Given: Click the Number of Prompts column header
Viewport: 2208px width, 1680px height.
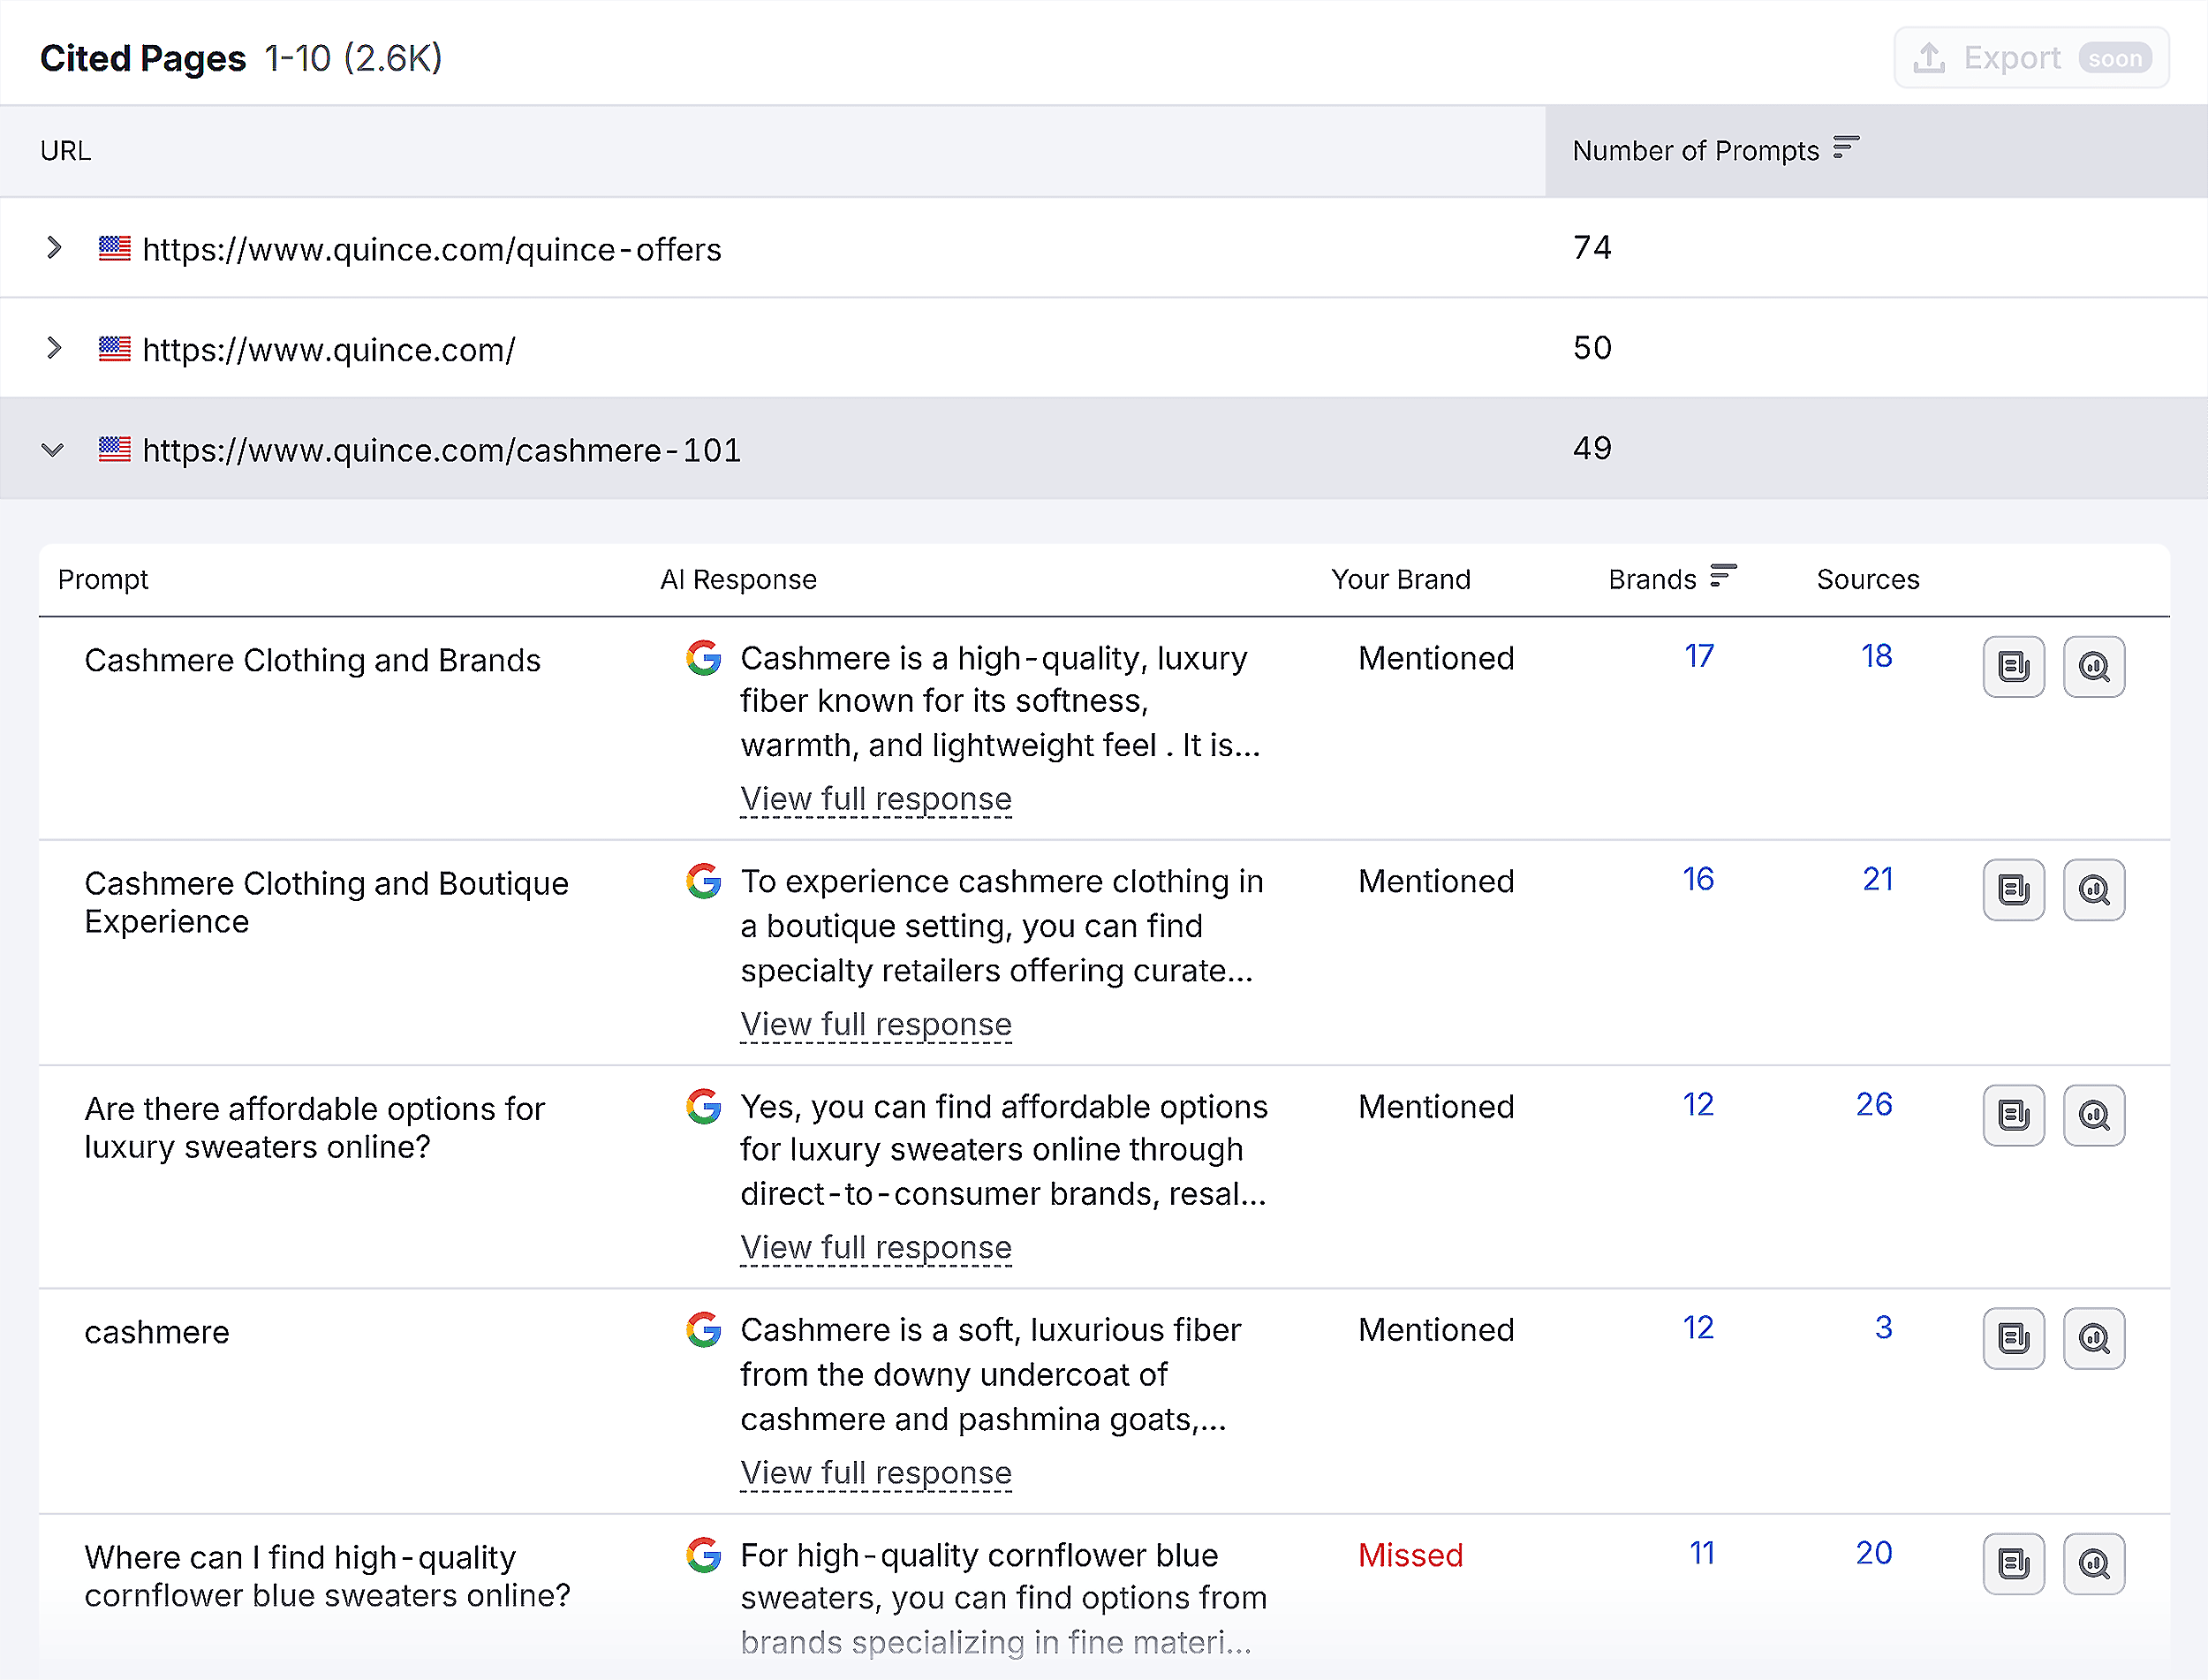Looking at the screenshot, I should coord(1695,150).
